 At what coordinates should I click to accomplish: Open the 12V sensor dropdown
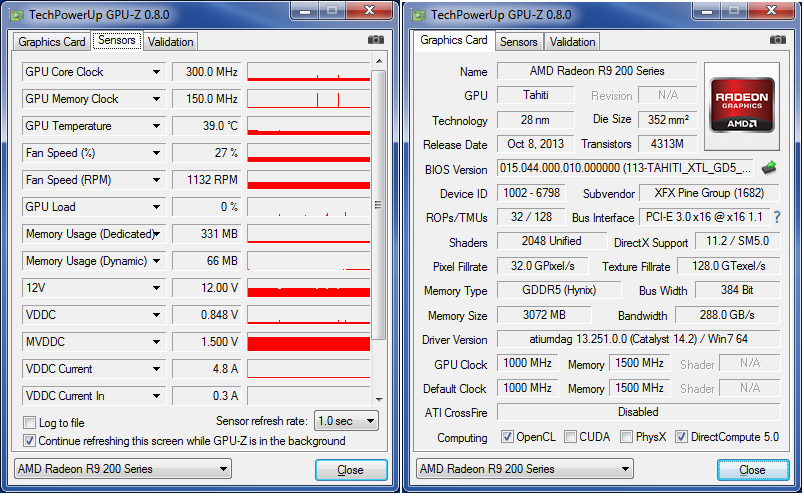pos(156,288)
